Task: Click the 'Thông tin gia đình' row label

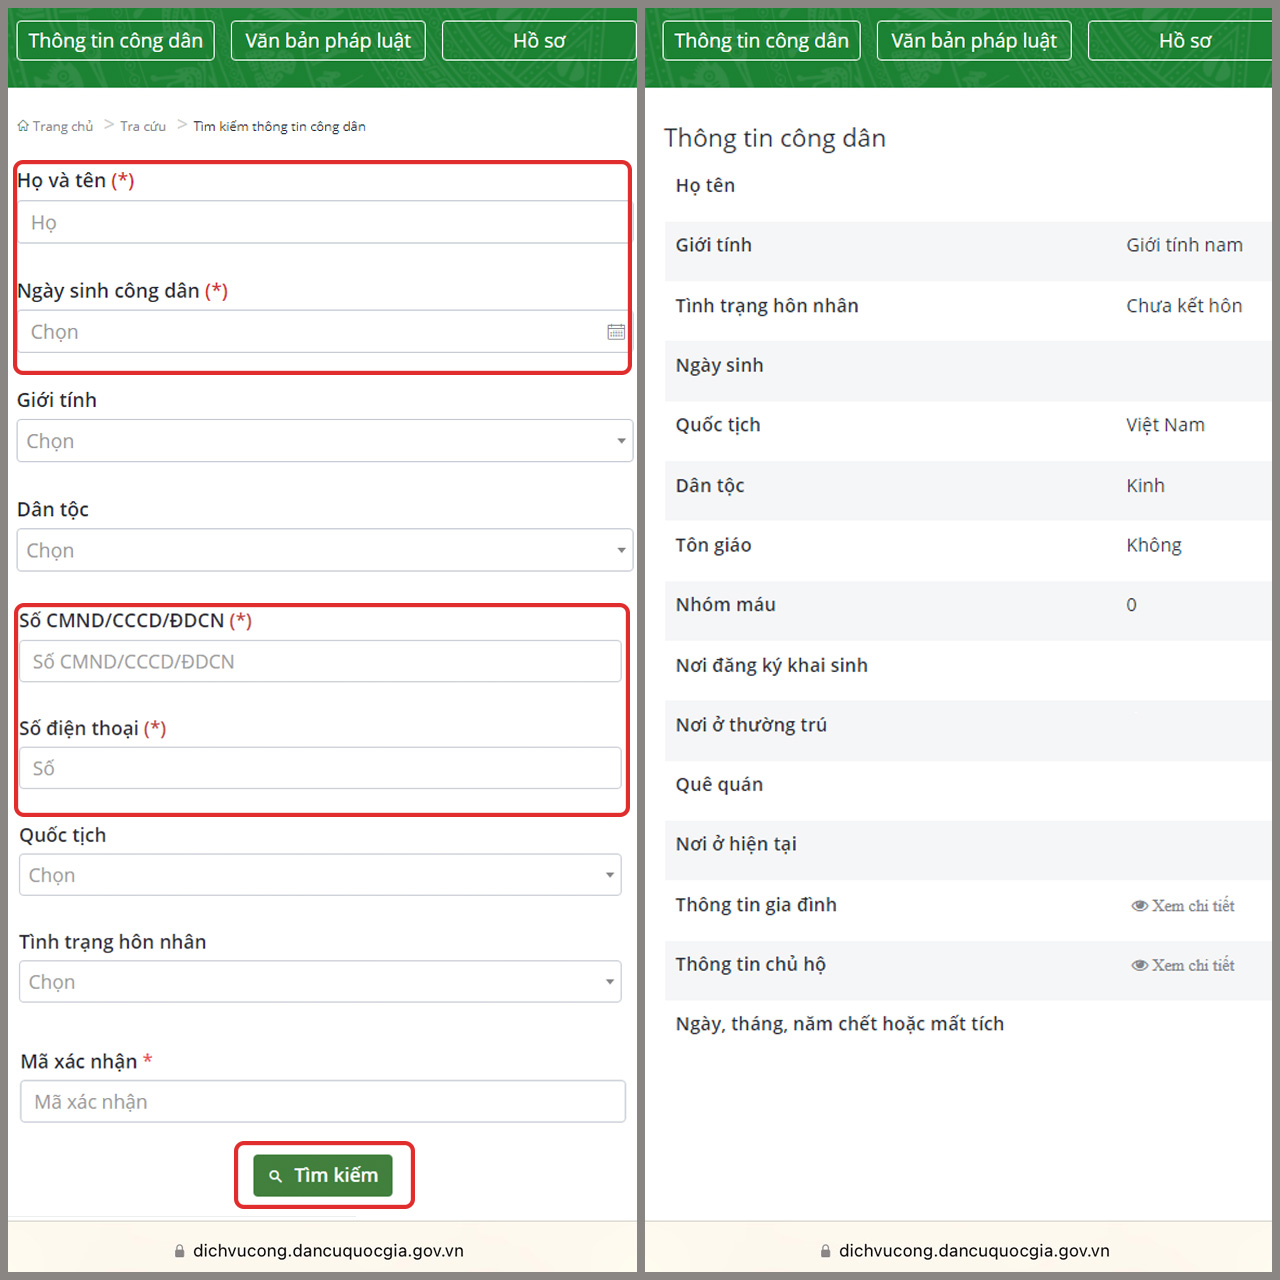Action: [756, 905]
